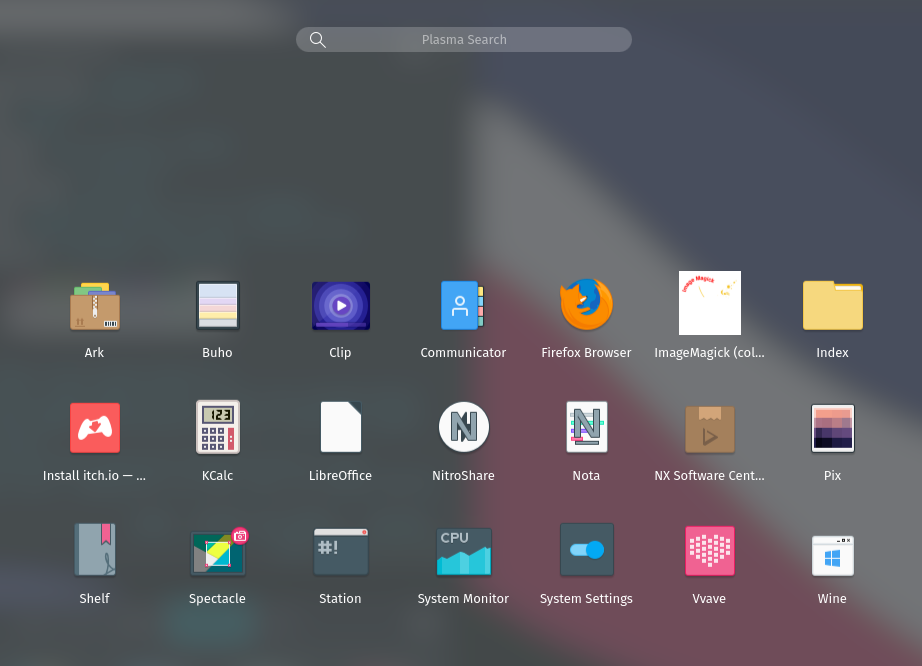The height and width of the screenshot is (666, 922).
Task: Click the magnifying glass search icon
Action: click(x=318, y=39)
